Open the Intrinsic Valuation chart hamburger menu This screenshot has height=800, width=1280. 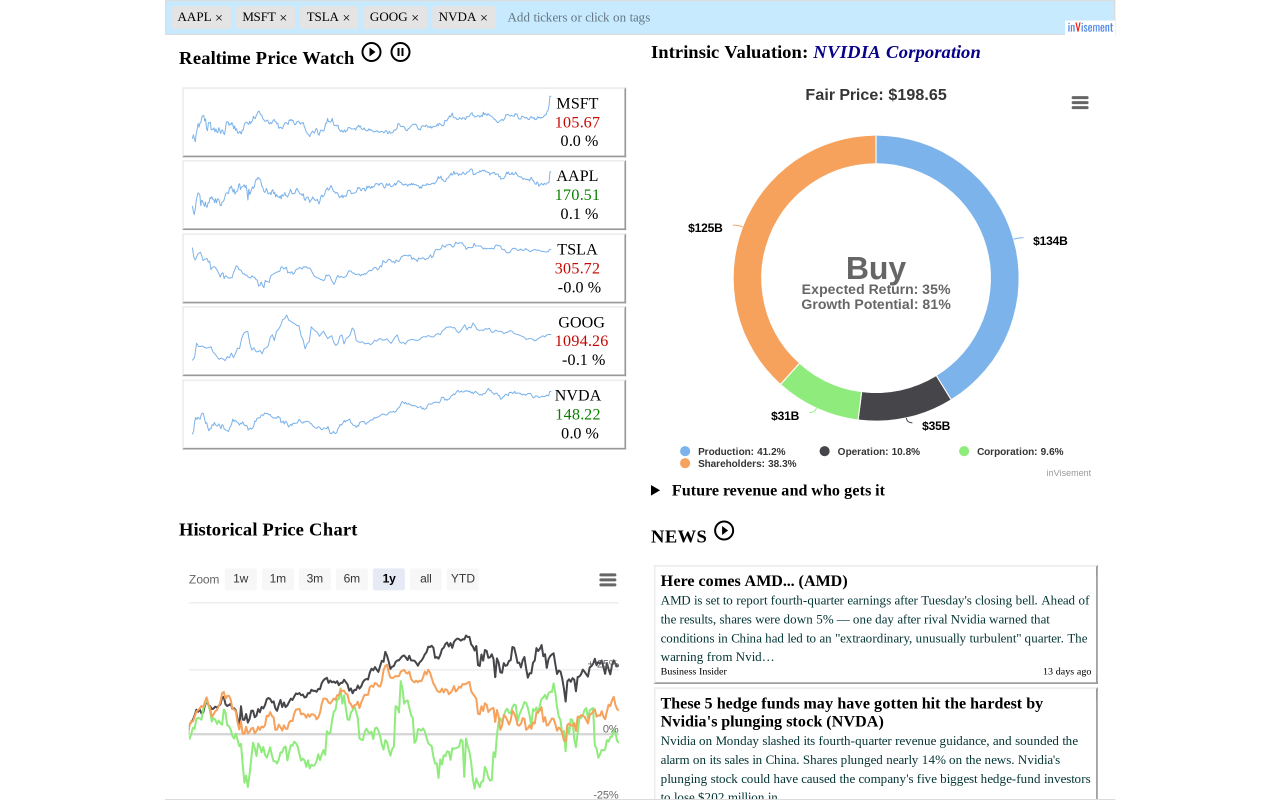1080,103
